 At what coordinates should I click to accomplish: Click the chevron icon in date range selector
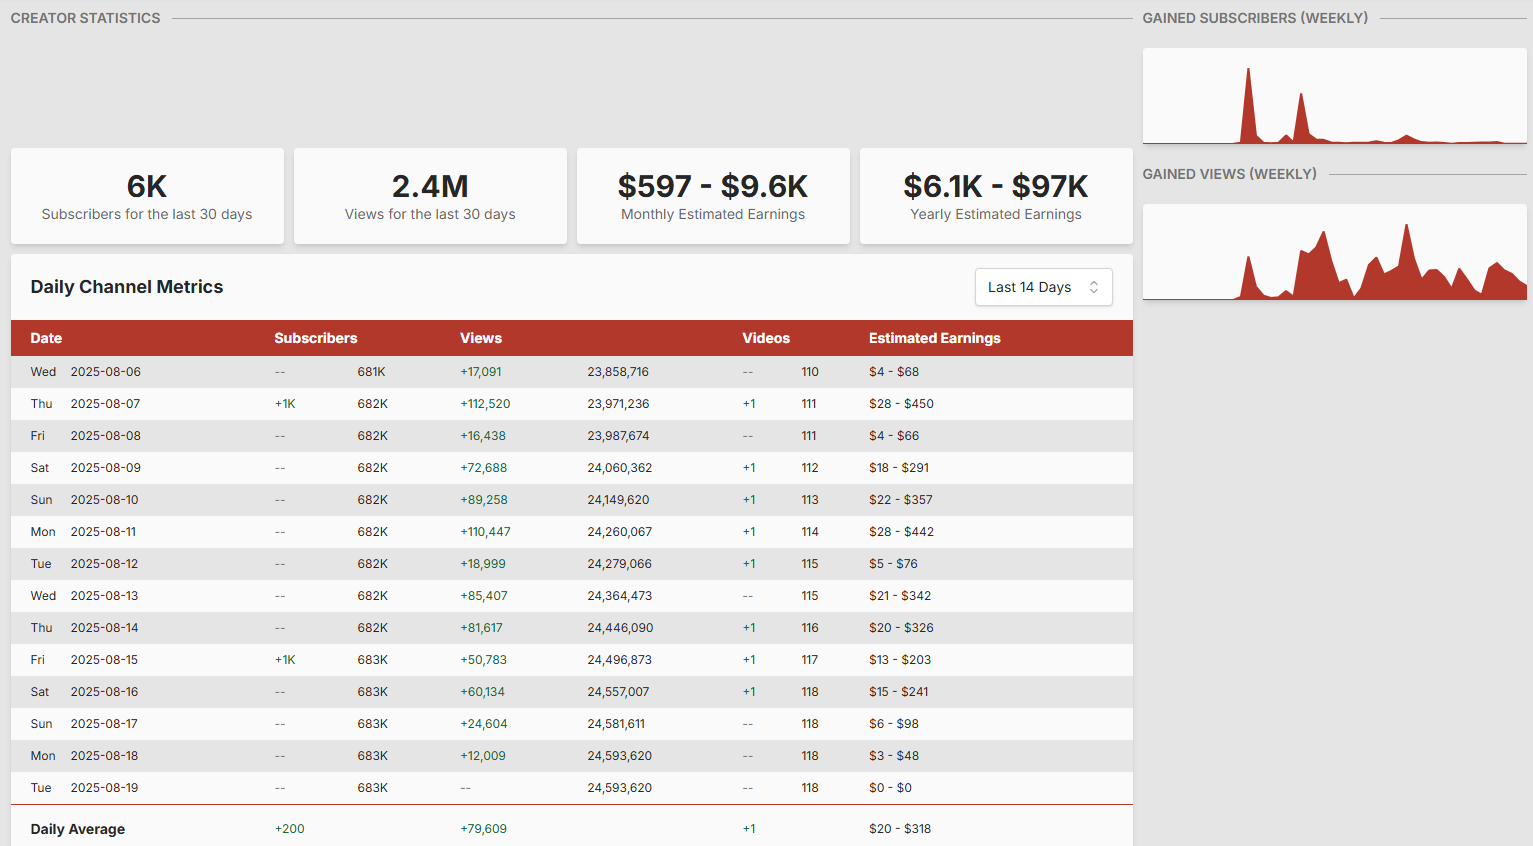click(x=1094, y=287)
